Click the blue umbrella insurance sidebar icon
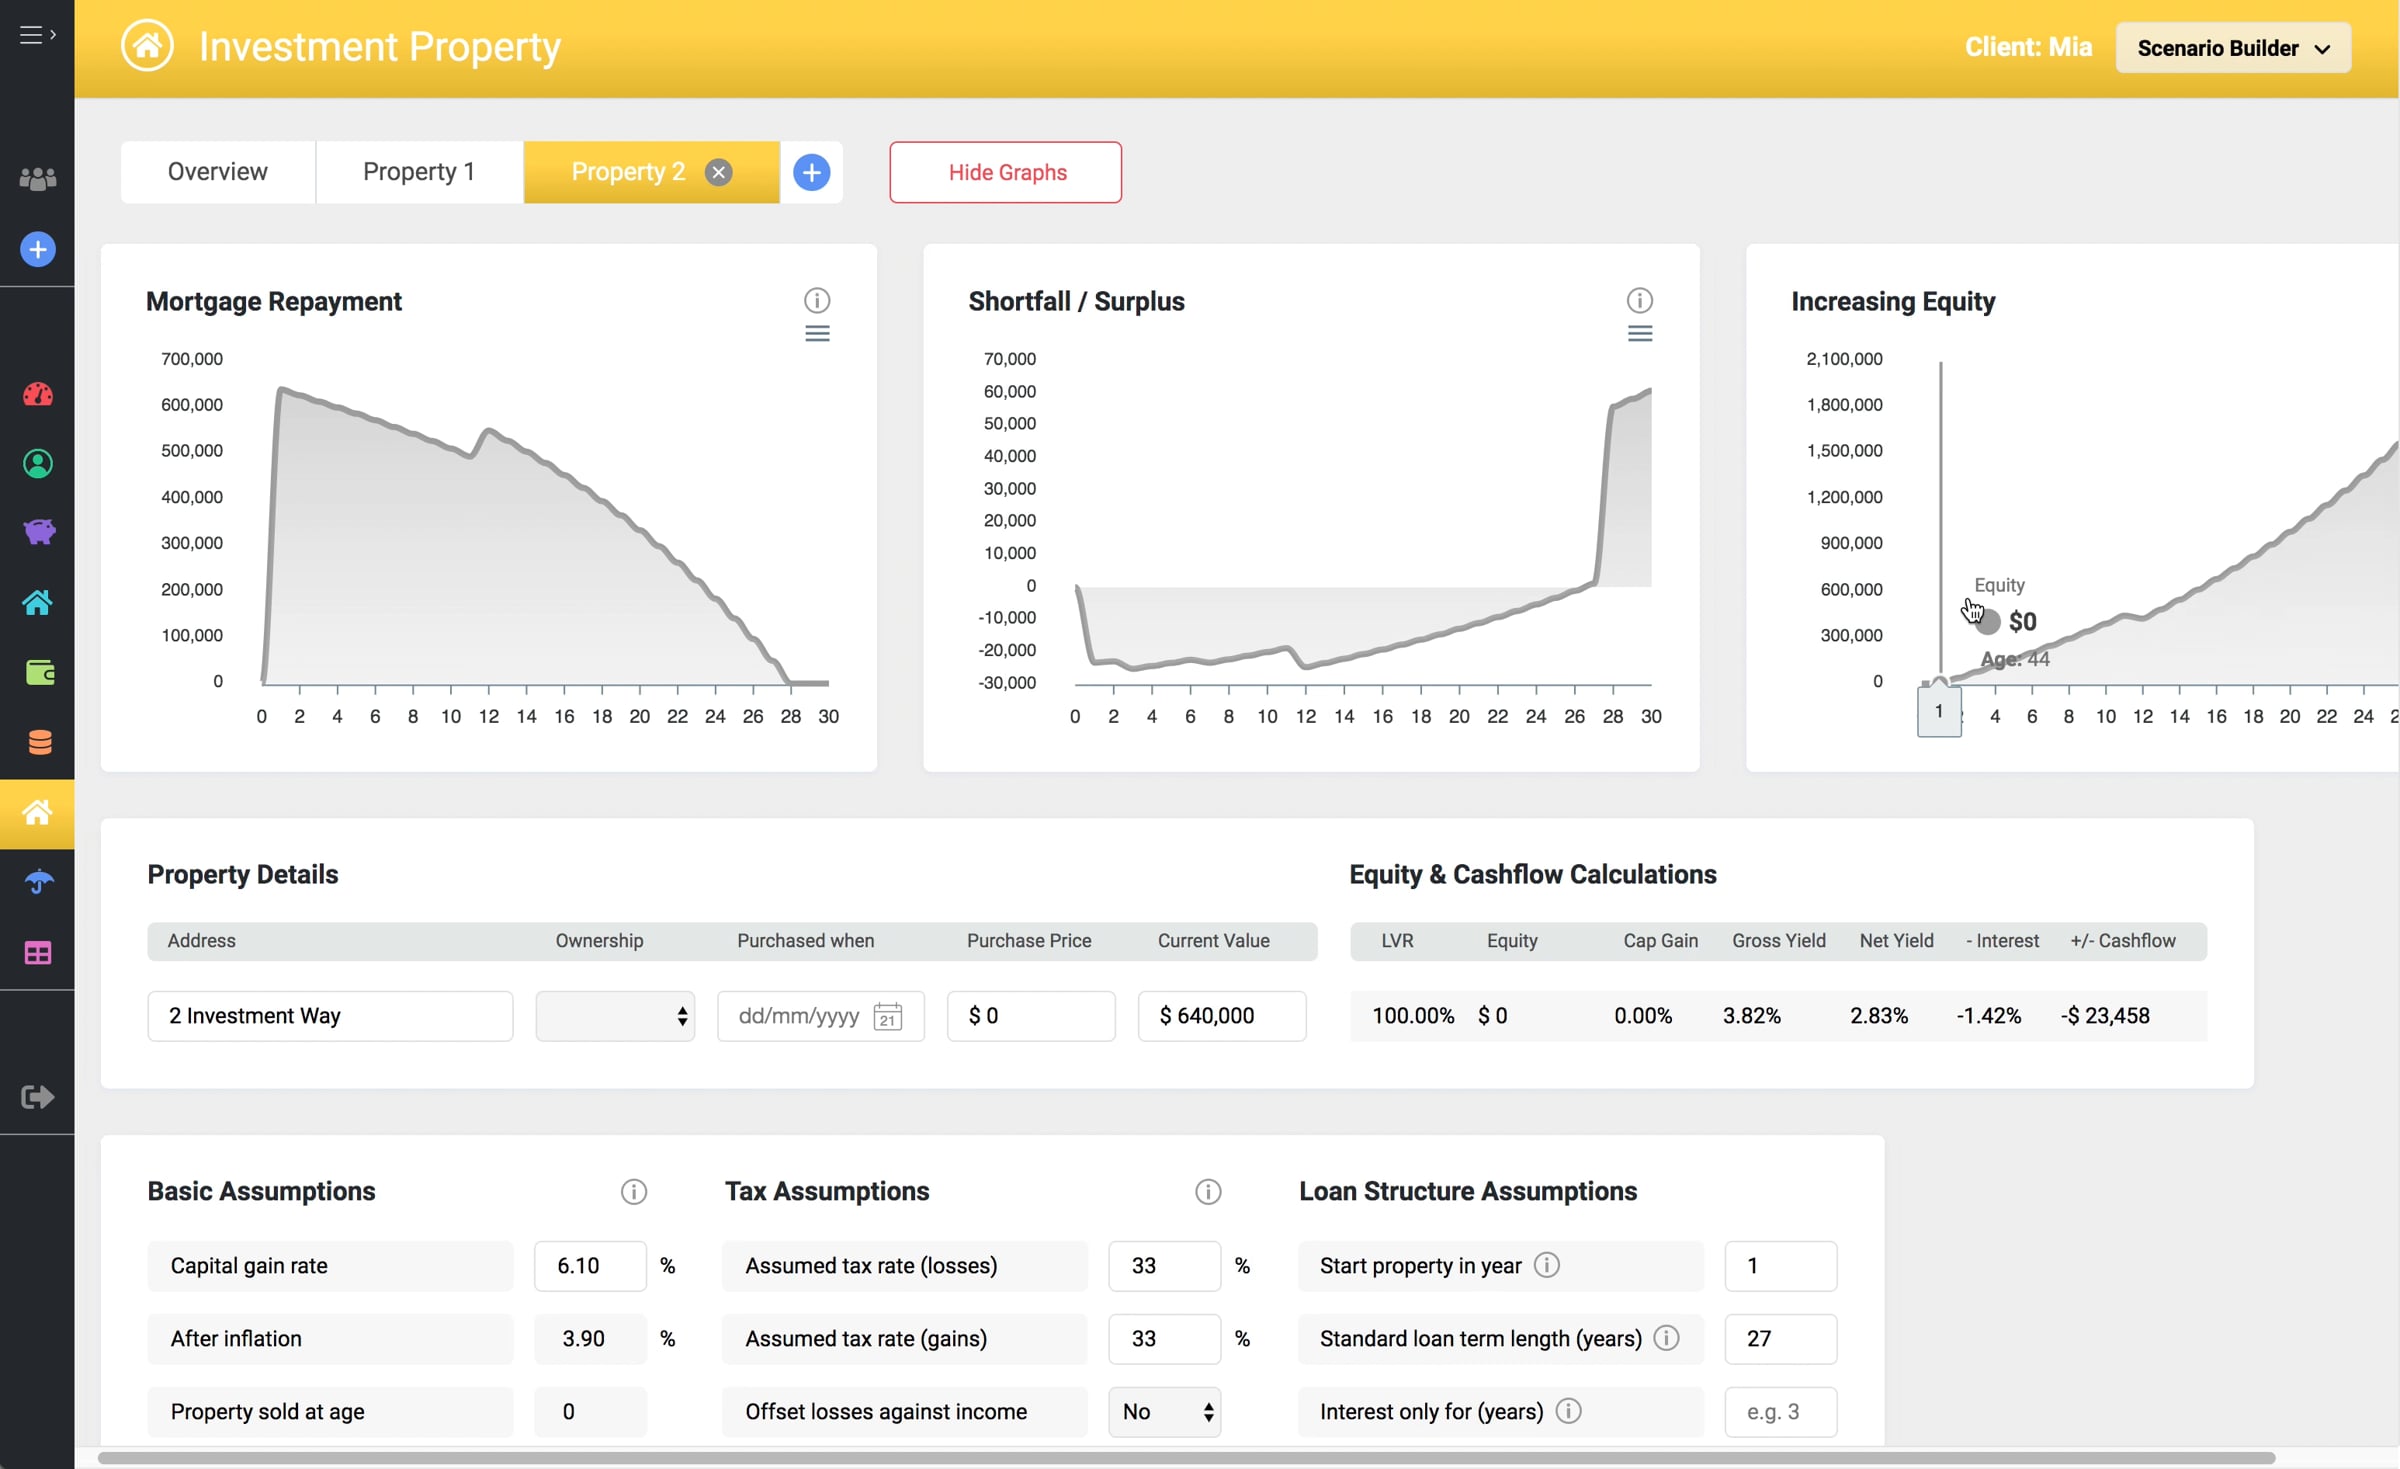The height and width of the screenshot is (1469, 2400). (x=38, y=881)
